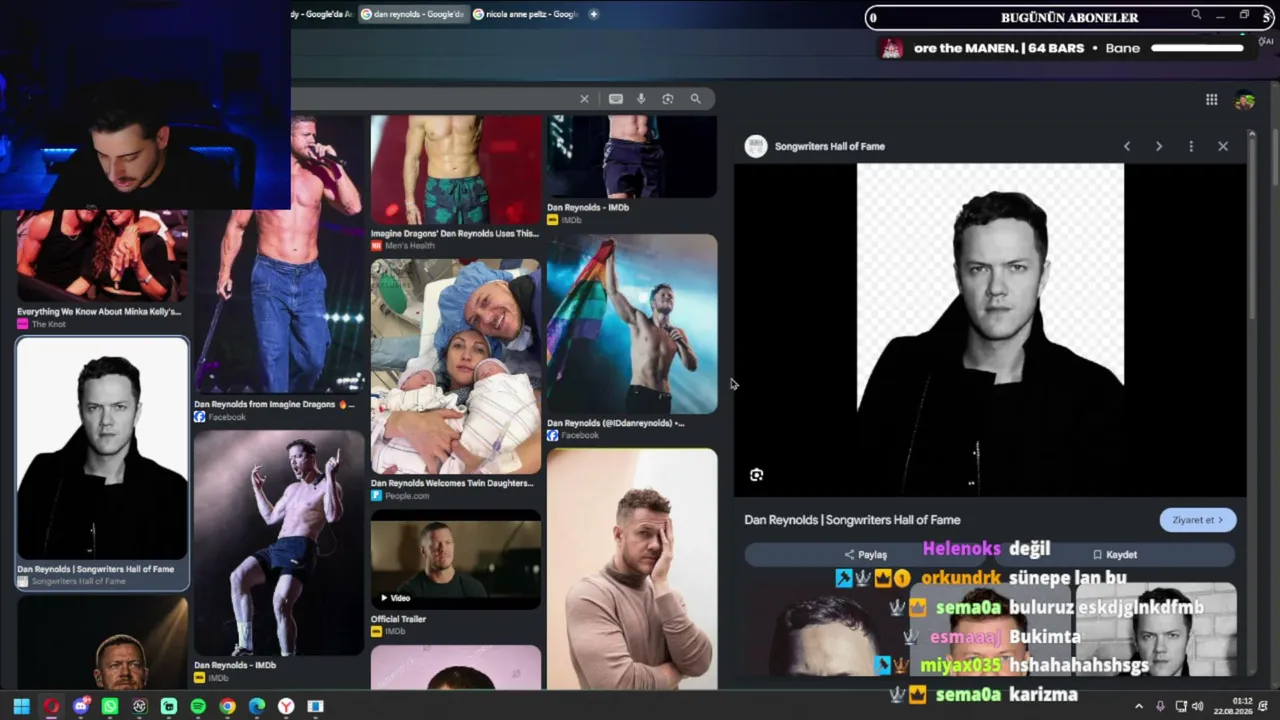Save the image with Kaydet button
Screen dimensions: 1280x720
[x=1115, y=554]
